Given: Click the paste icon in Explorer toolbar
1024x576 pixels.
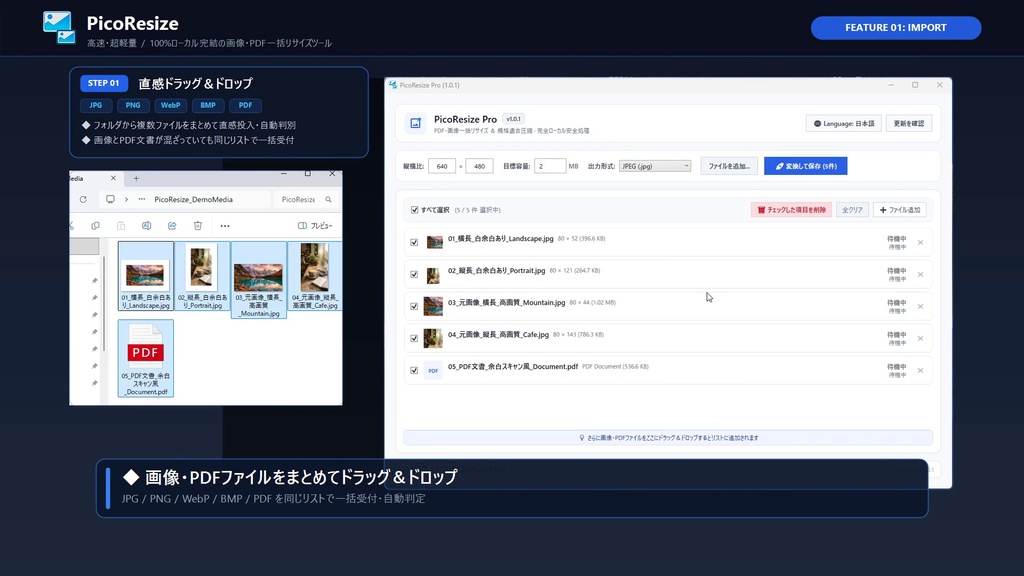Looking at the screenshot, I should click(x=121, y=225).
